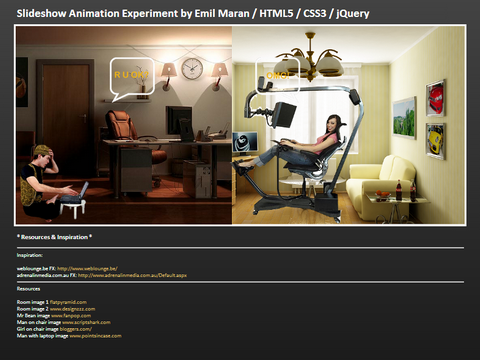
Task: Select the 'Resources' label
Action: [28, 289]
